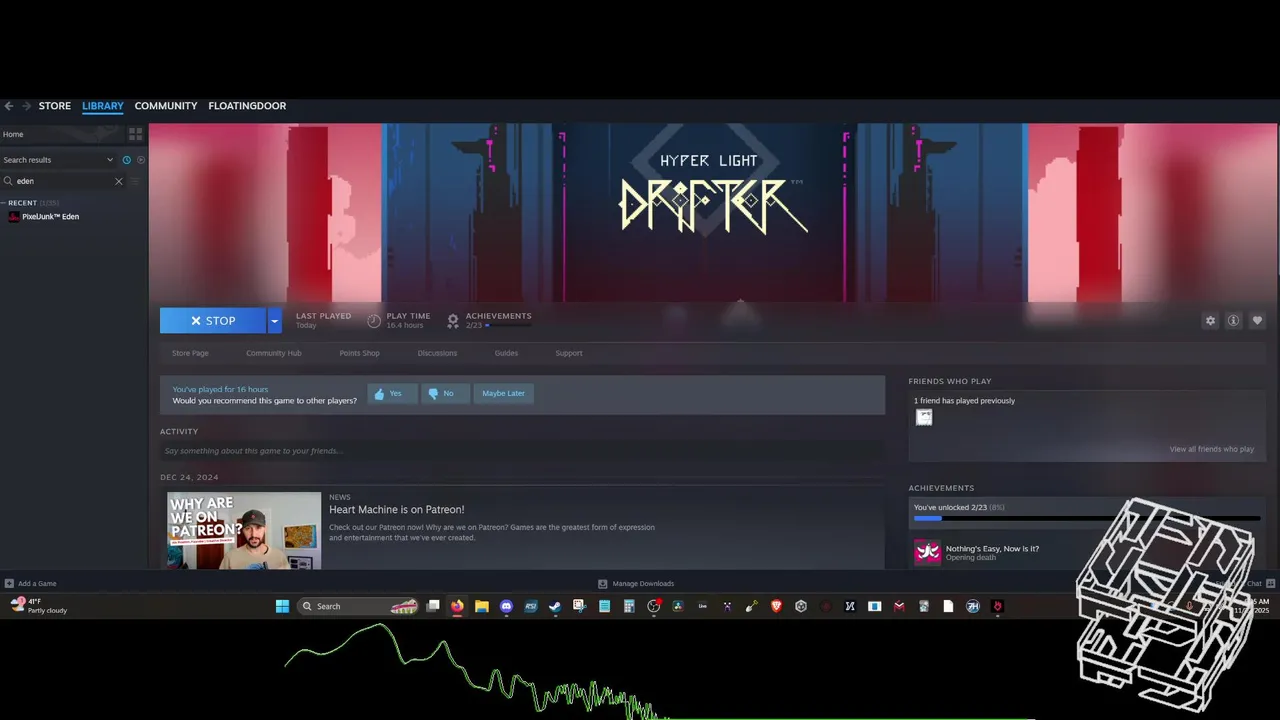Clear the eden search text
This screenshot has width=1280, height=720.
[x=118, y=181]
